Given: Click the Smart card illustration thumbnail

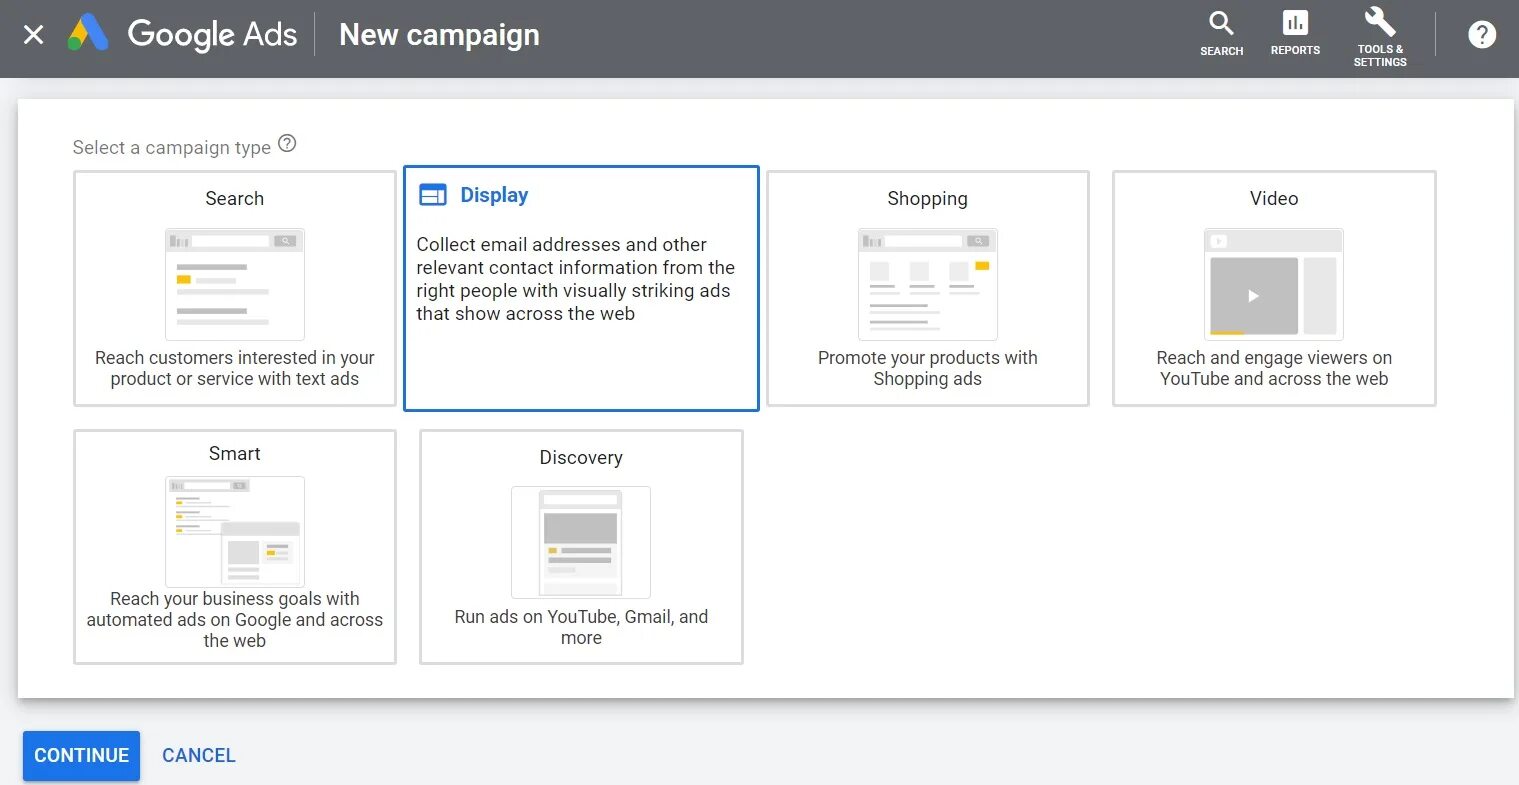Looking at the screenshot, I should (x=235, y=531).
